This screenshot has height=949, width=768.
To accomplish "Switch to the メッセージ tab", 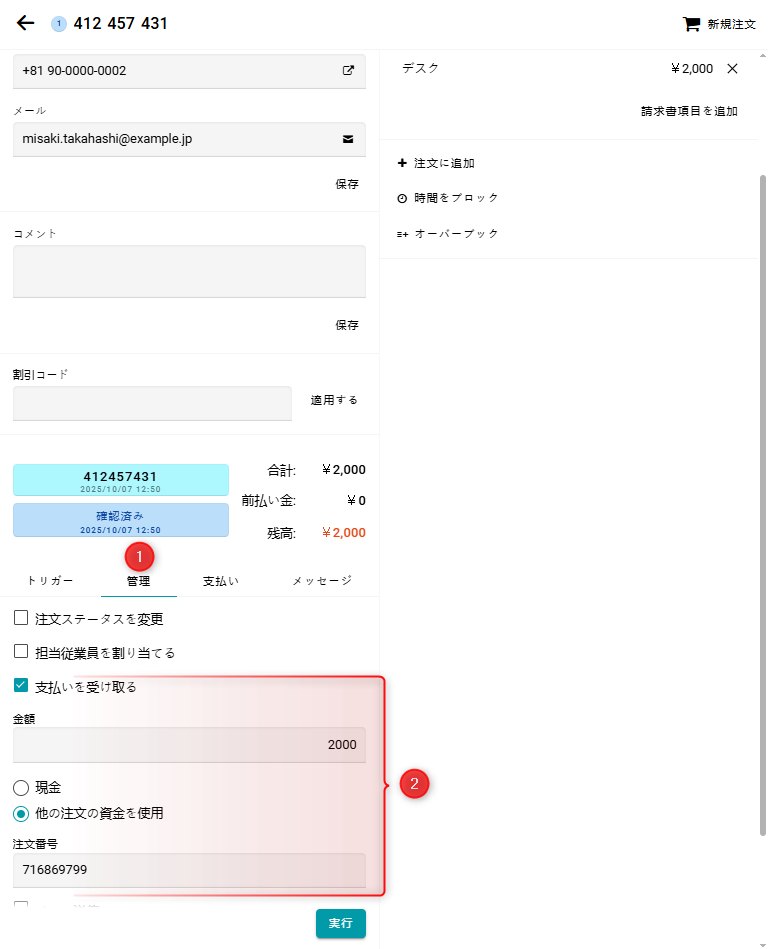I will [x=321, y=581].
